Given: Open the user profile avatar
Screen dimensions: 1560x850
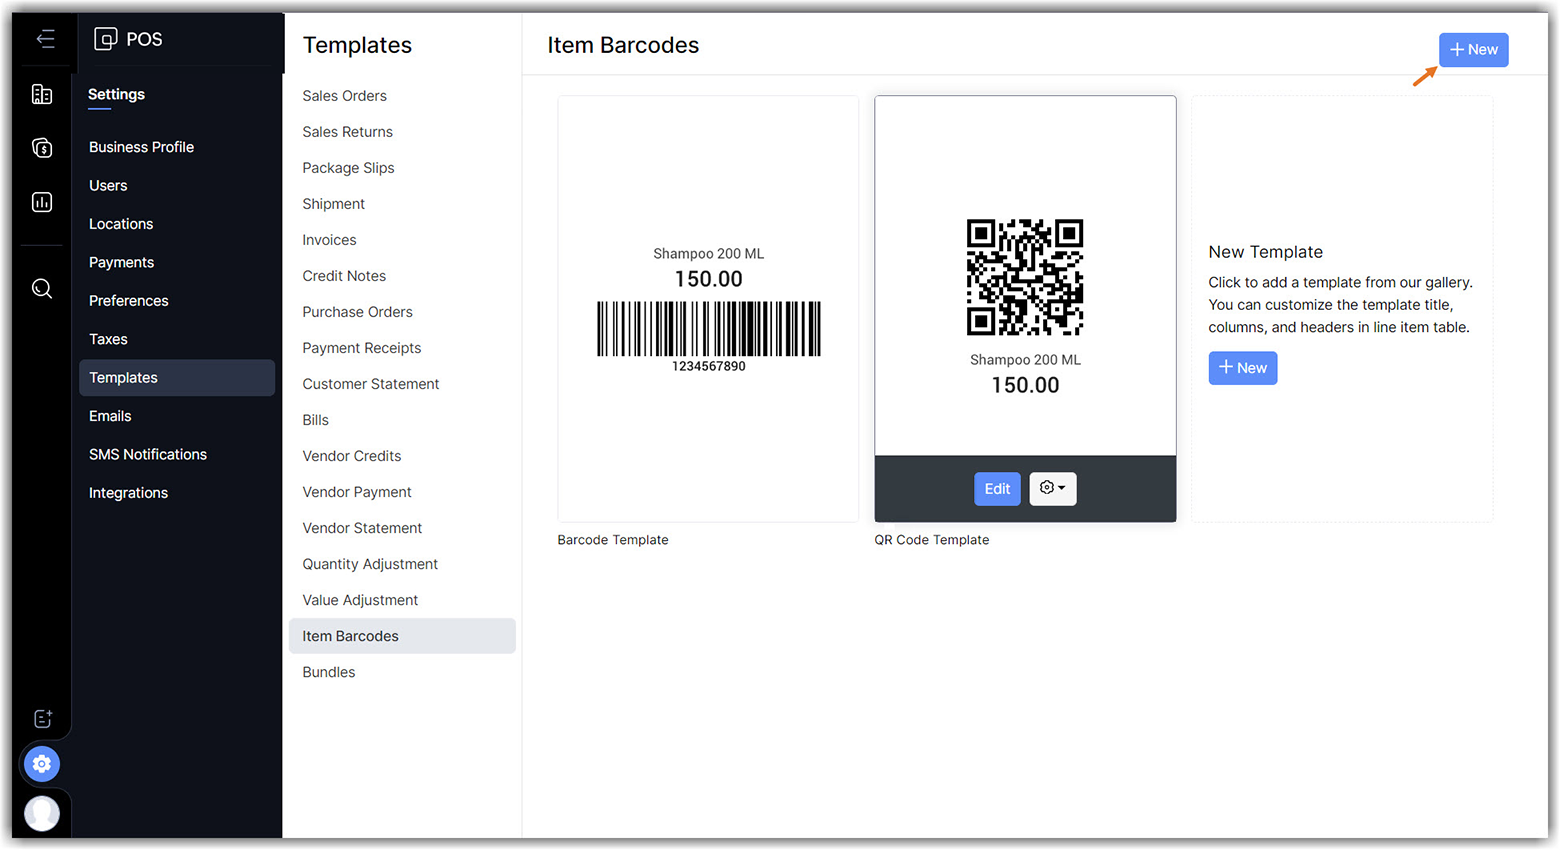Looking at the screenshot, I should pyautogui.click(x=42, y=812).
